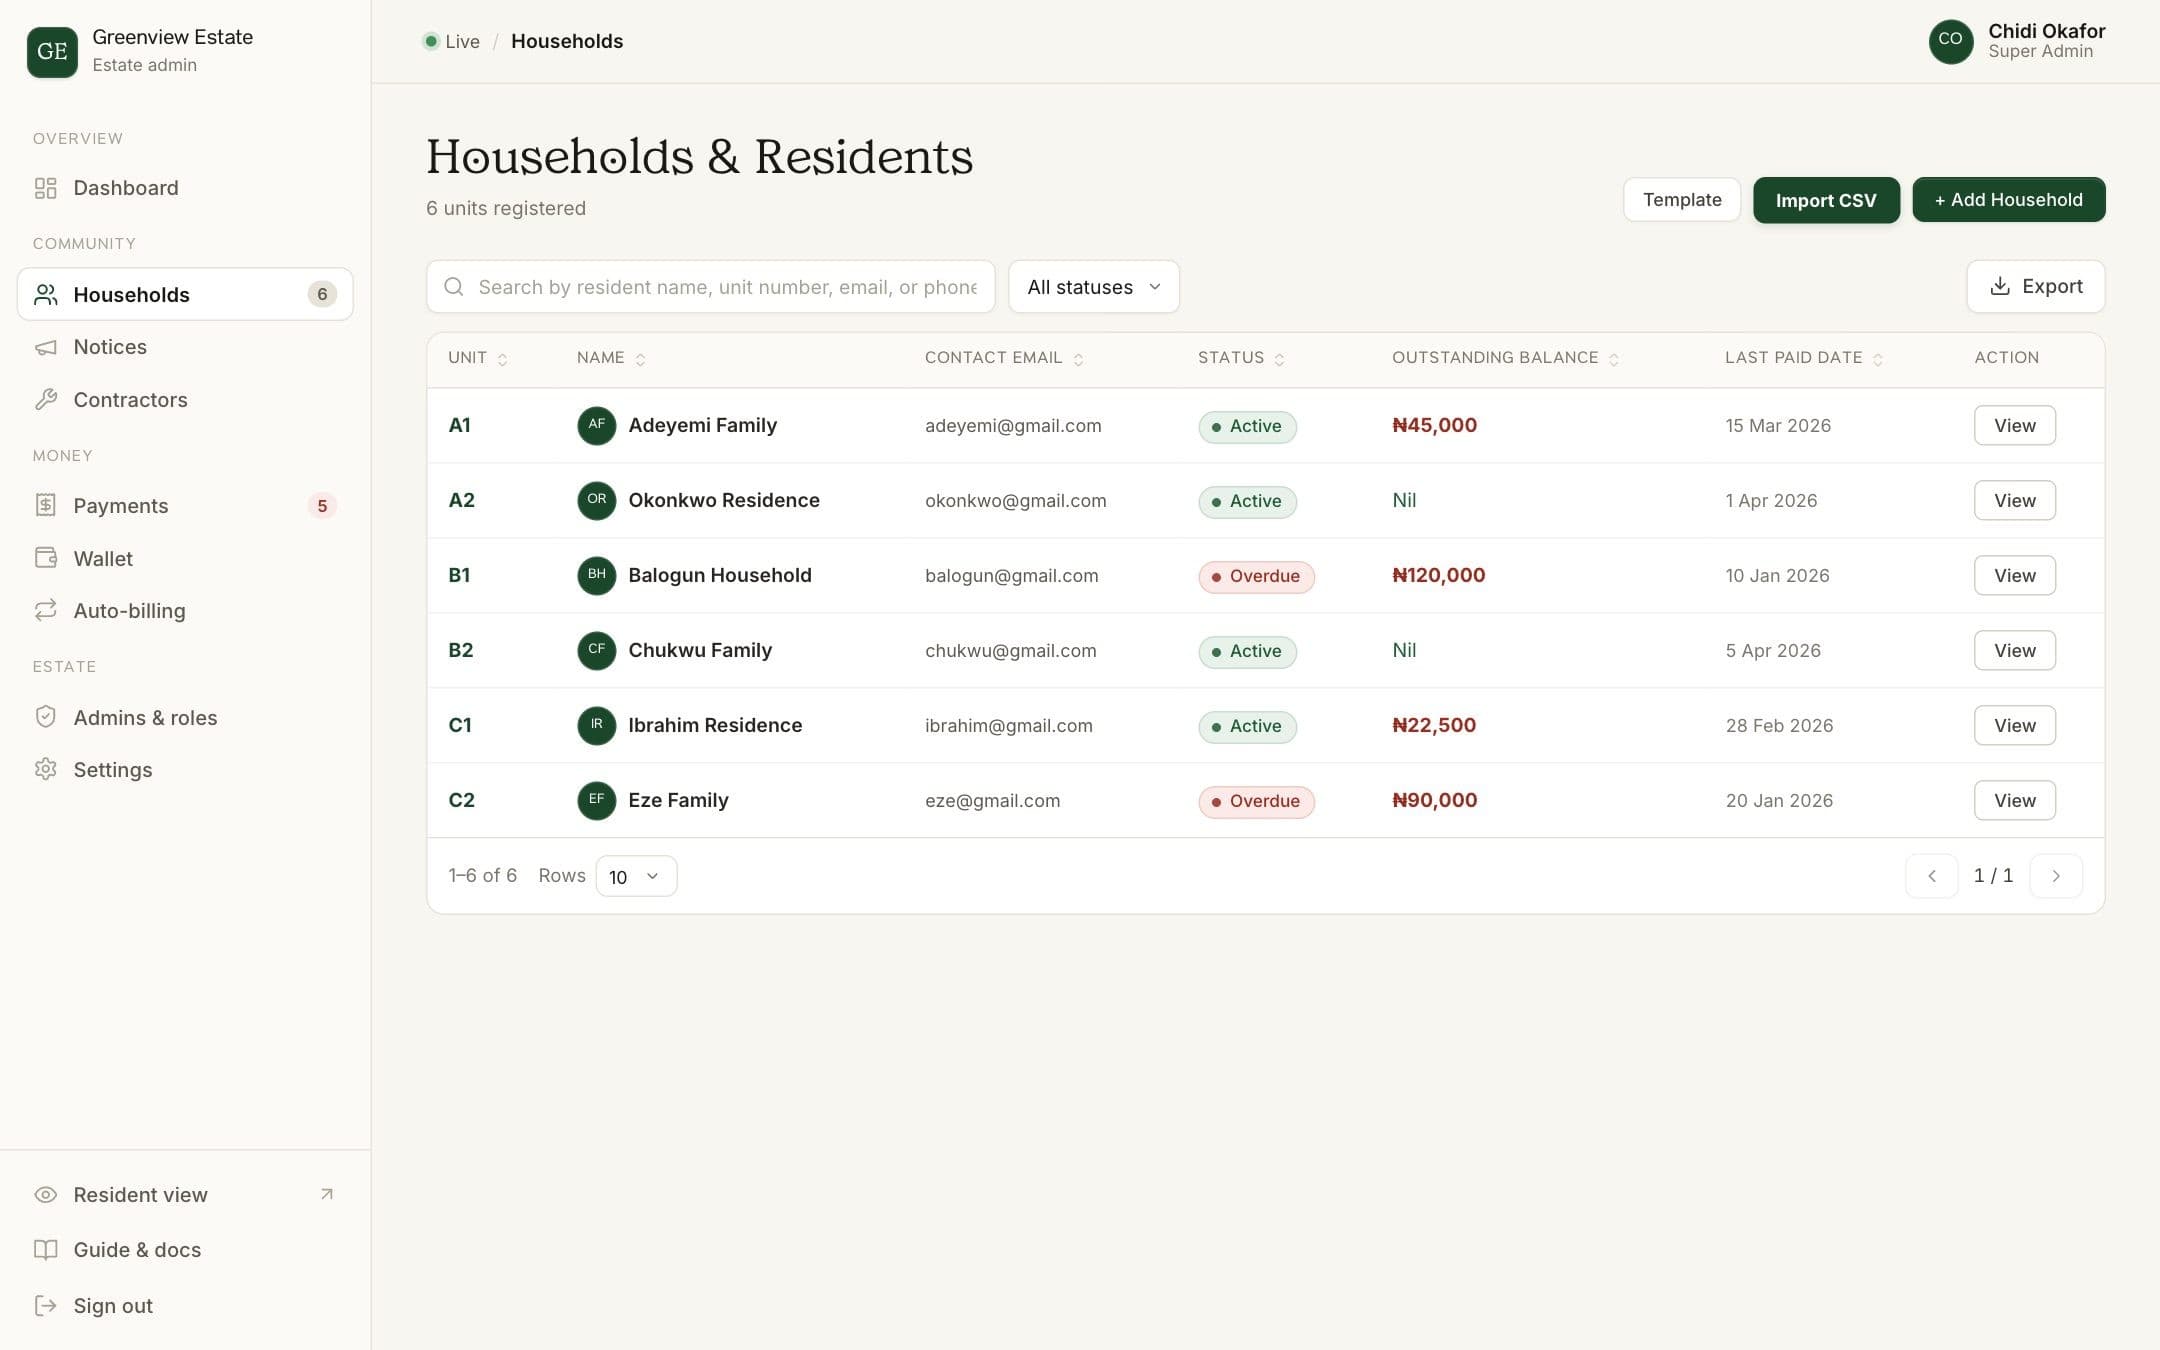Open Payments in the sidebar
Image resolution: width=2160 pixels, height=1350 pixels.
click(x=185, y=505)
